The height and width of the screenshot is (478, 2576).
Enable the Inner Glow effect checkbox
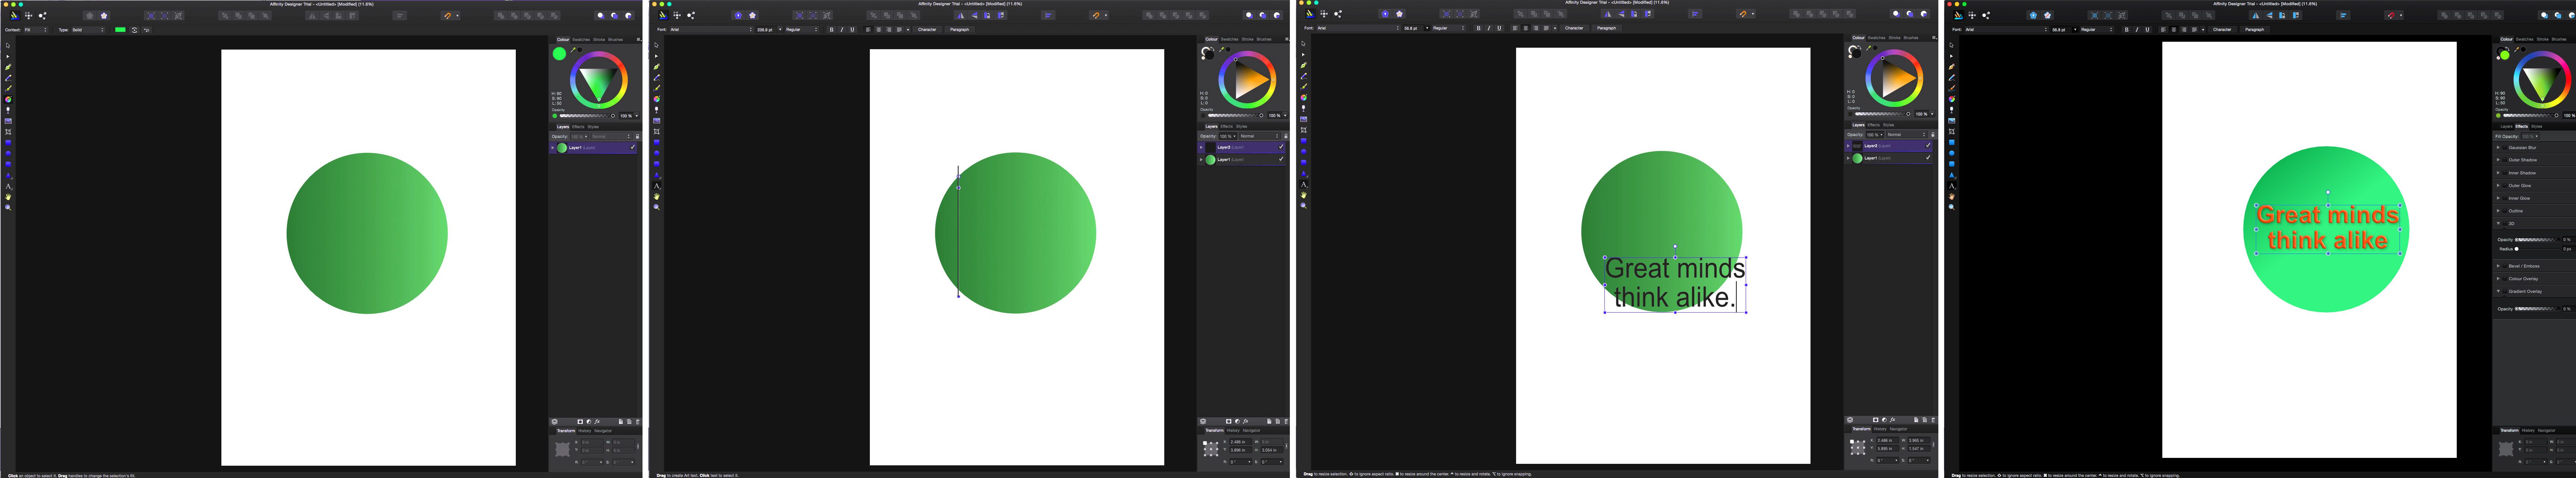2504,198
